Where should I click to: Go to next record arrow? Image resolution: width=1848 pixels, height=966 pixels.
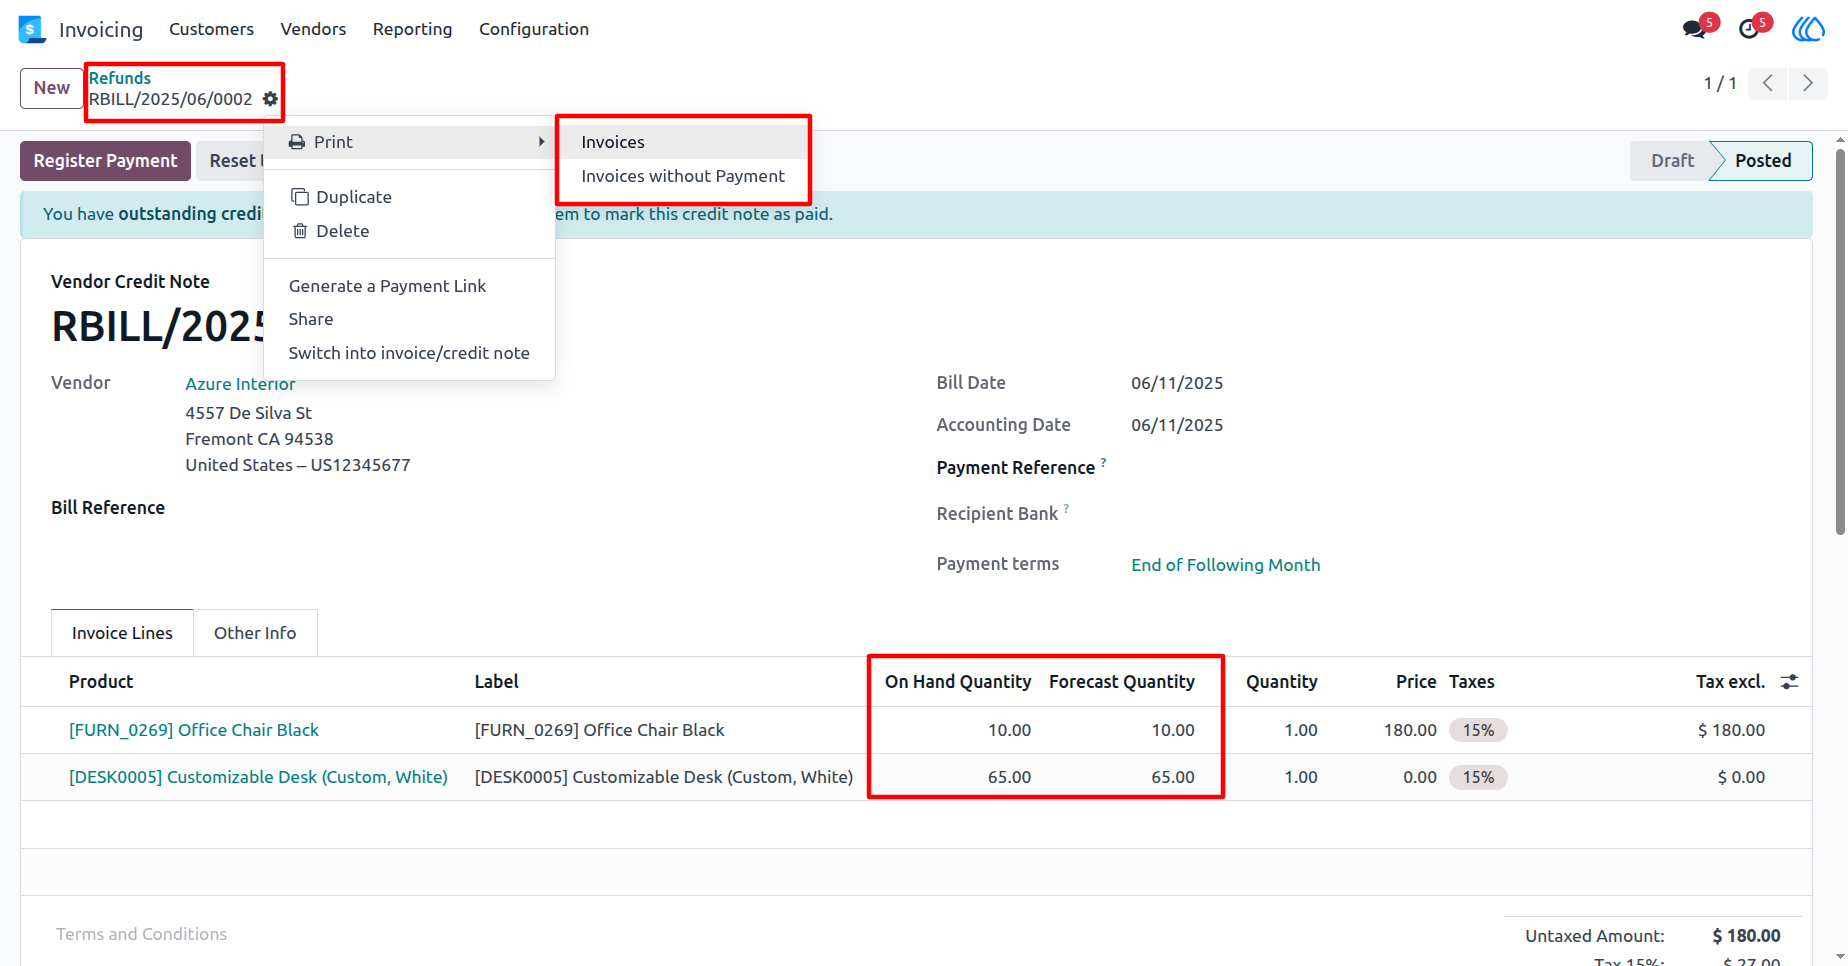click(x=1807, y=83)
